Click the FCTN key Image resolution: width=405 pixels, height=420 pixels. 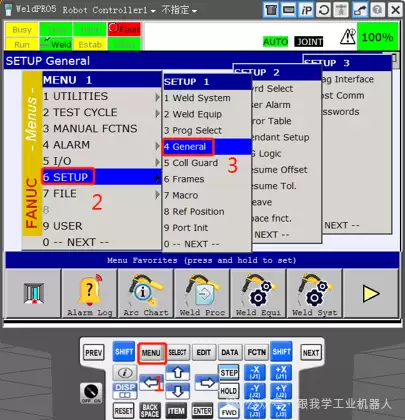coord(256,353)
